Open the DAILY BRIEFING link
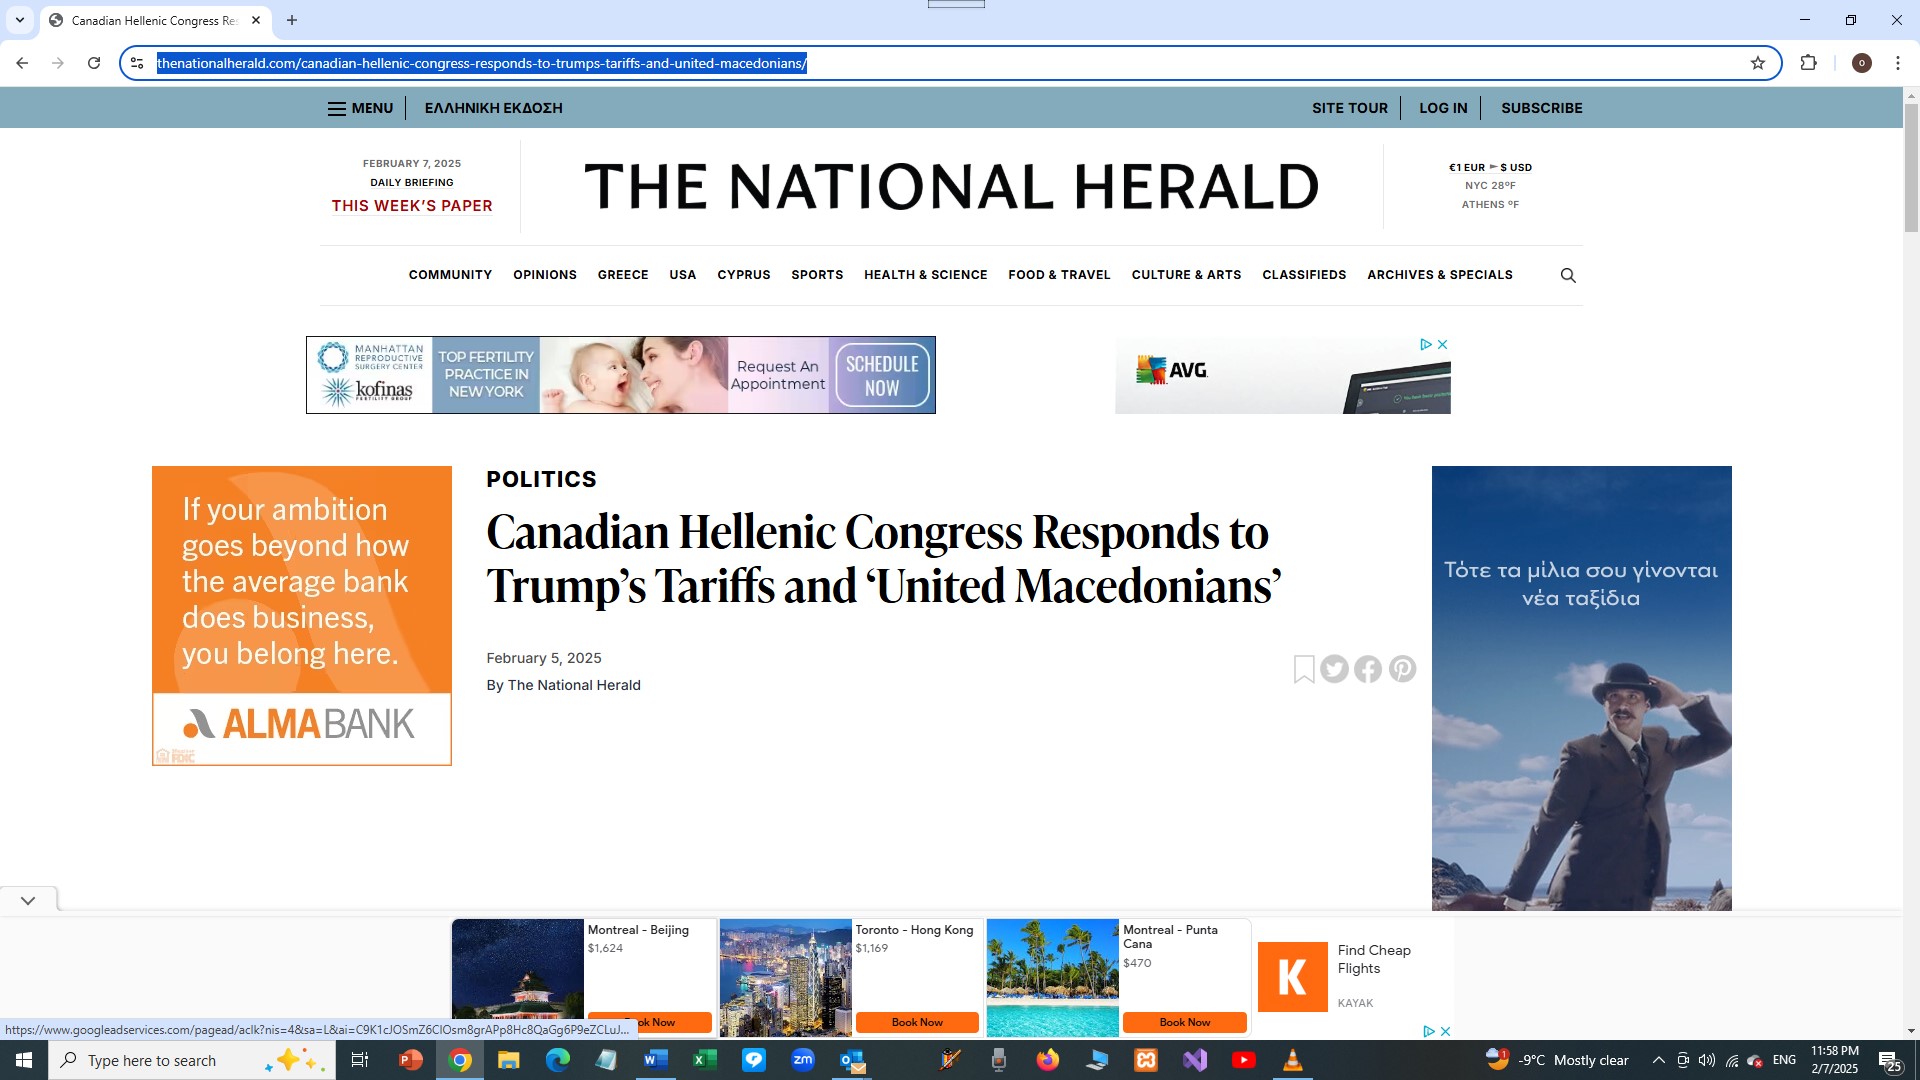 tap(412, 183)
